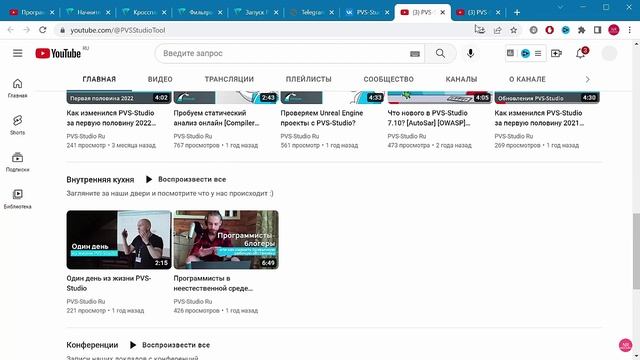Open the tab search dropdown chevron
Viewport: 640px width, 360px height.
[x=560, y=7]
